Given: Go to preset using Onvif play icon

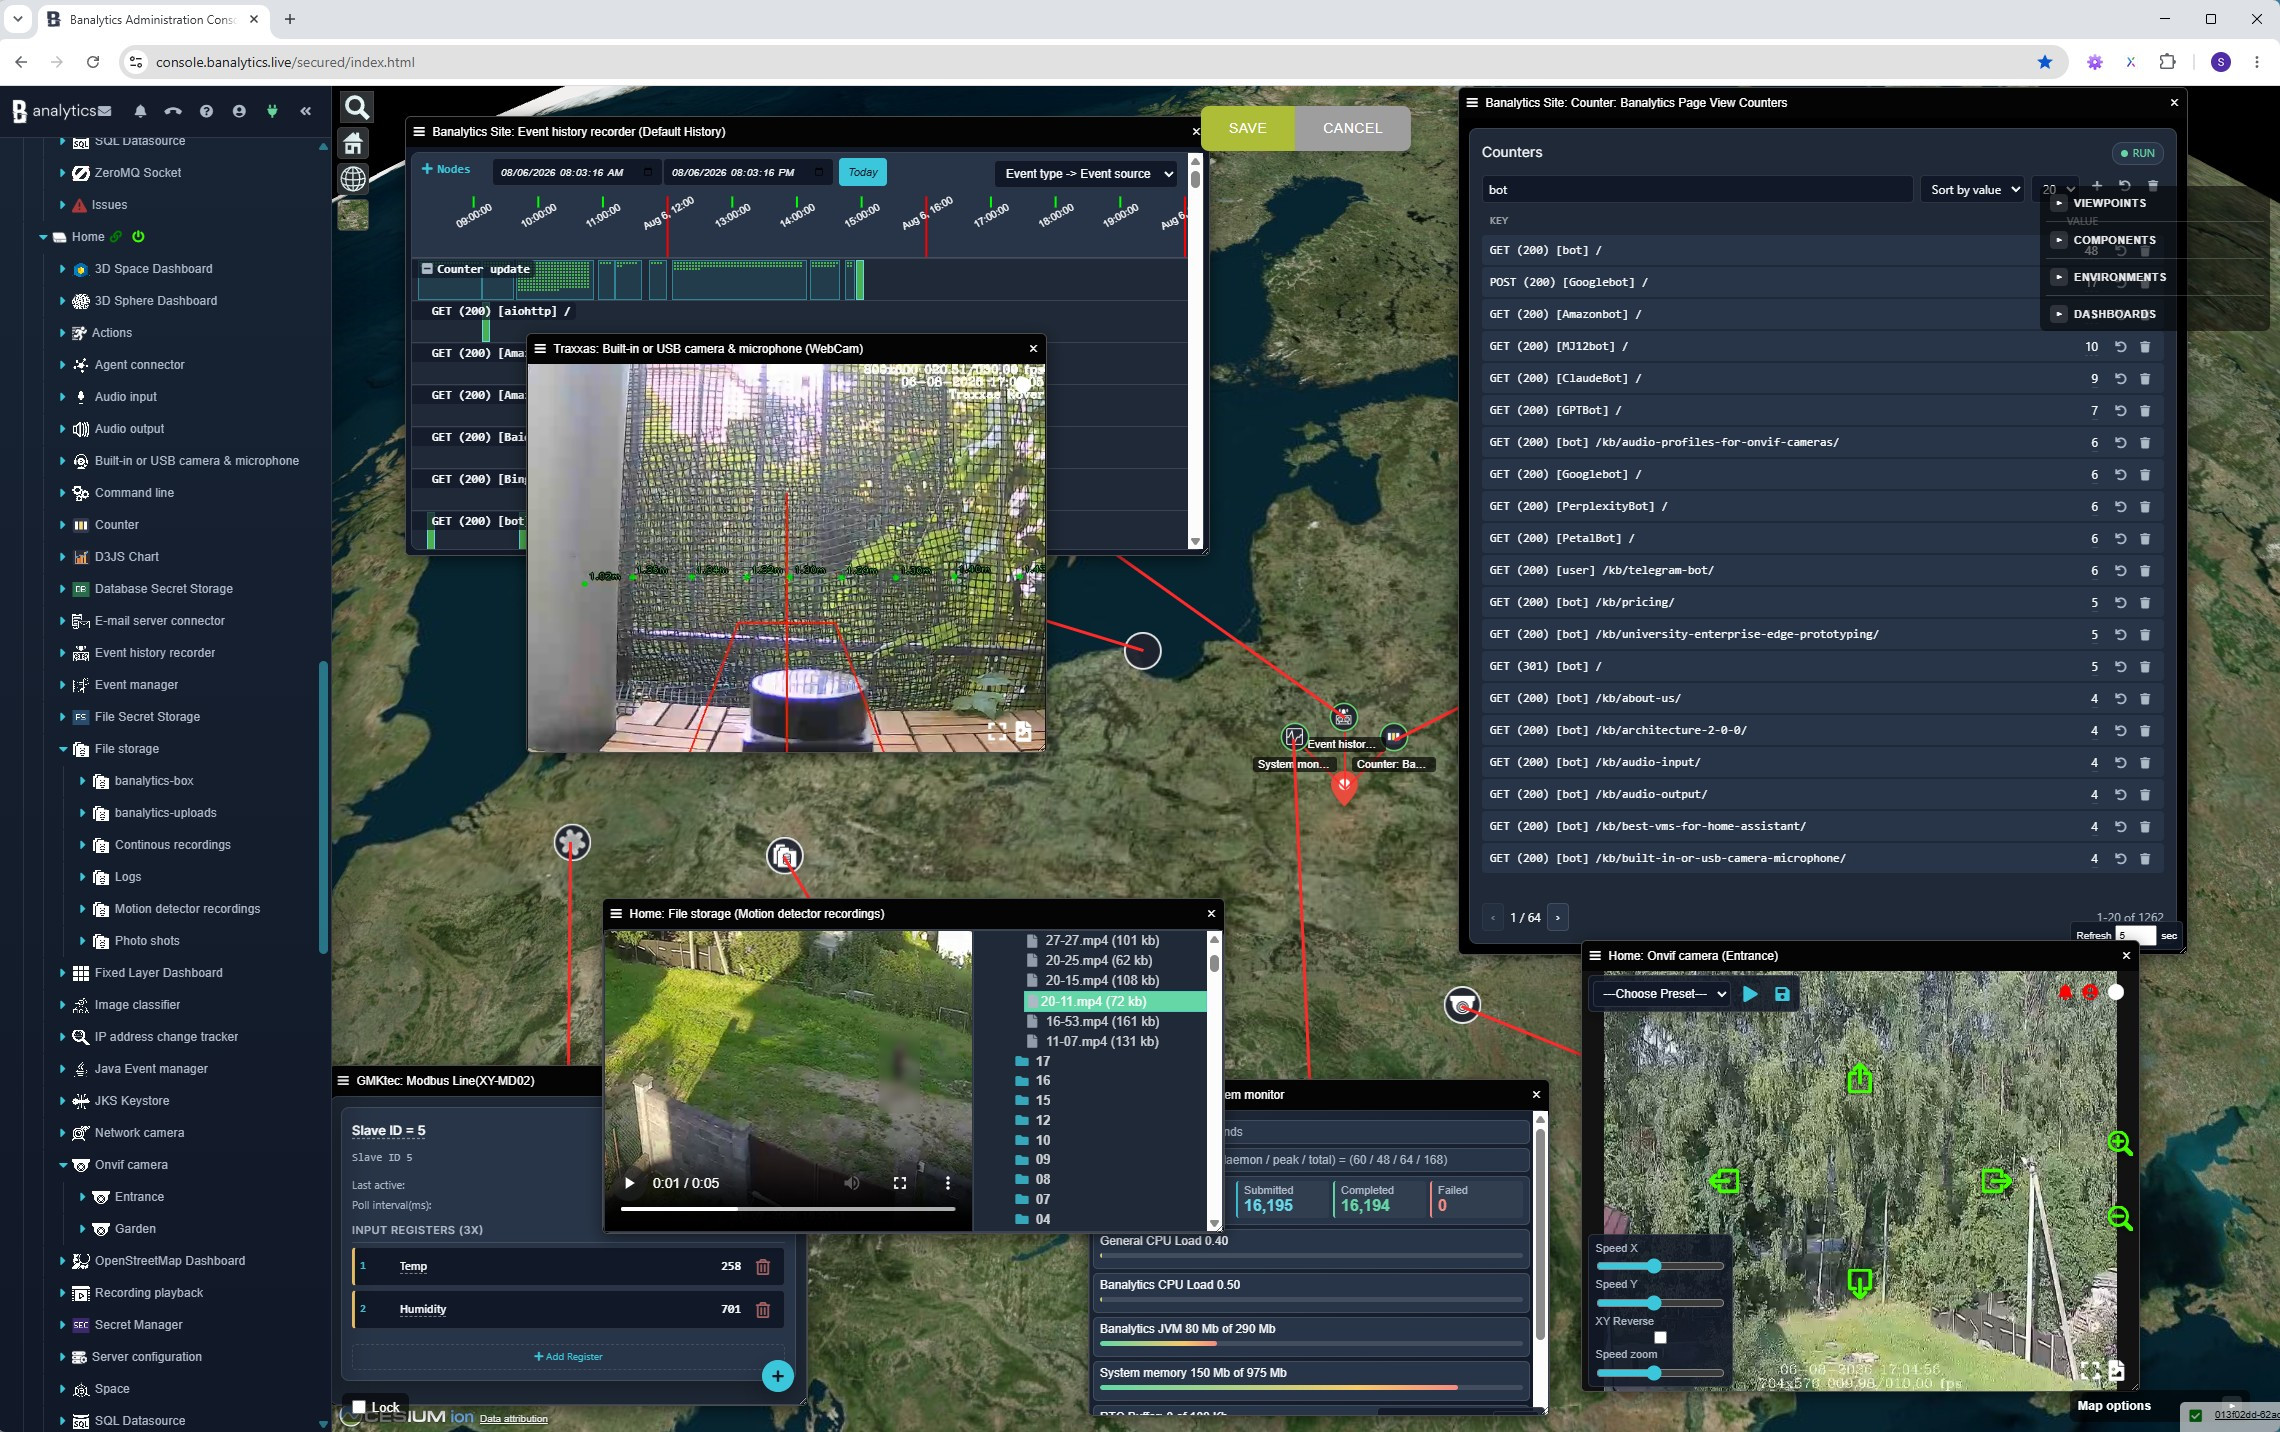Looking at the screenshot, I should [1750, 994].
